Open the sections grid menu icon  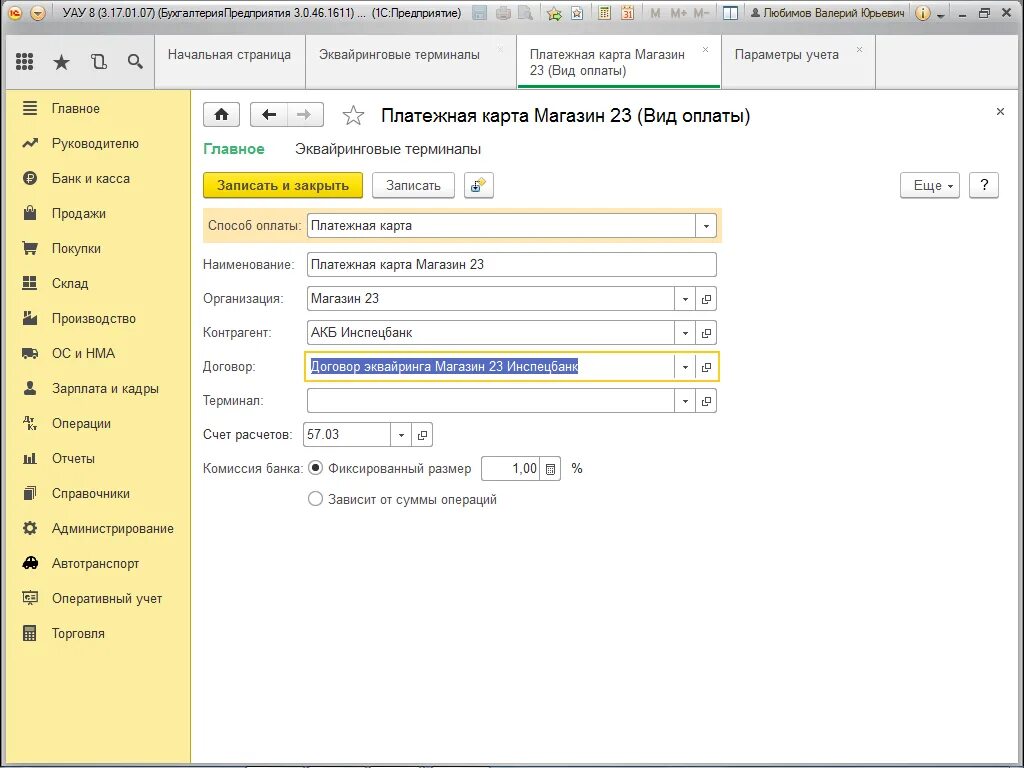25,62
